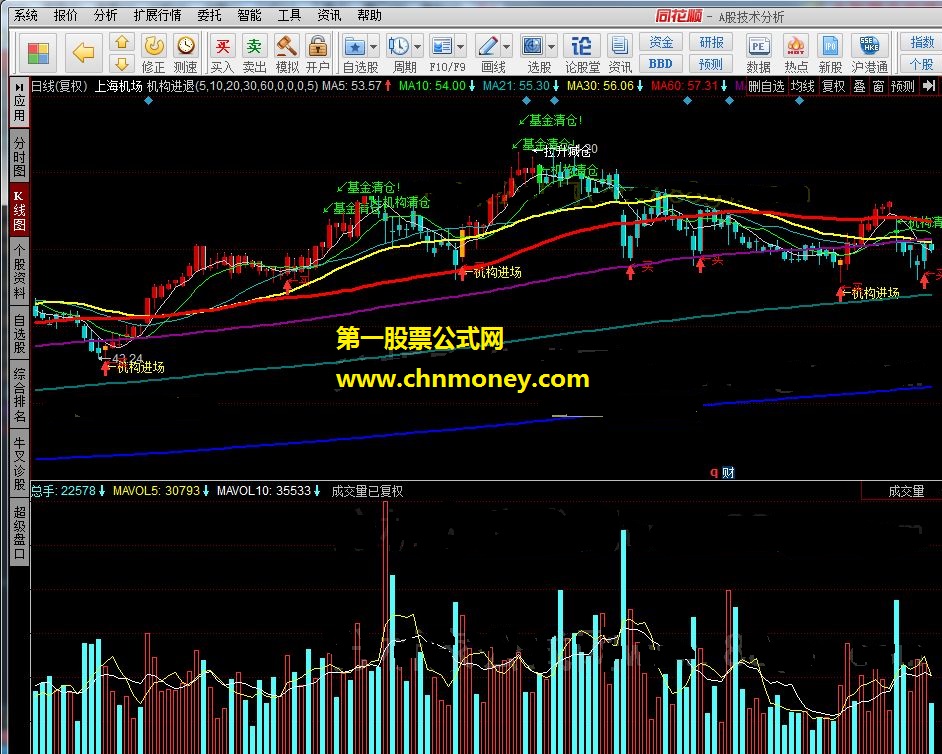The width and height of the screenshot is (942, 754).
Task: Click the 指数 index button
Action: [x=921, y=41]
